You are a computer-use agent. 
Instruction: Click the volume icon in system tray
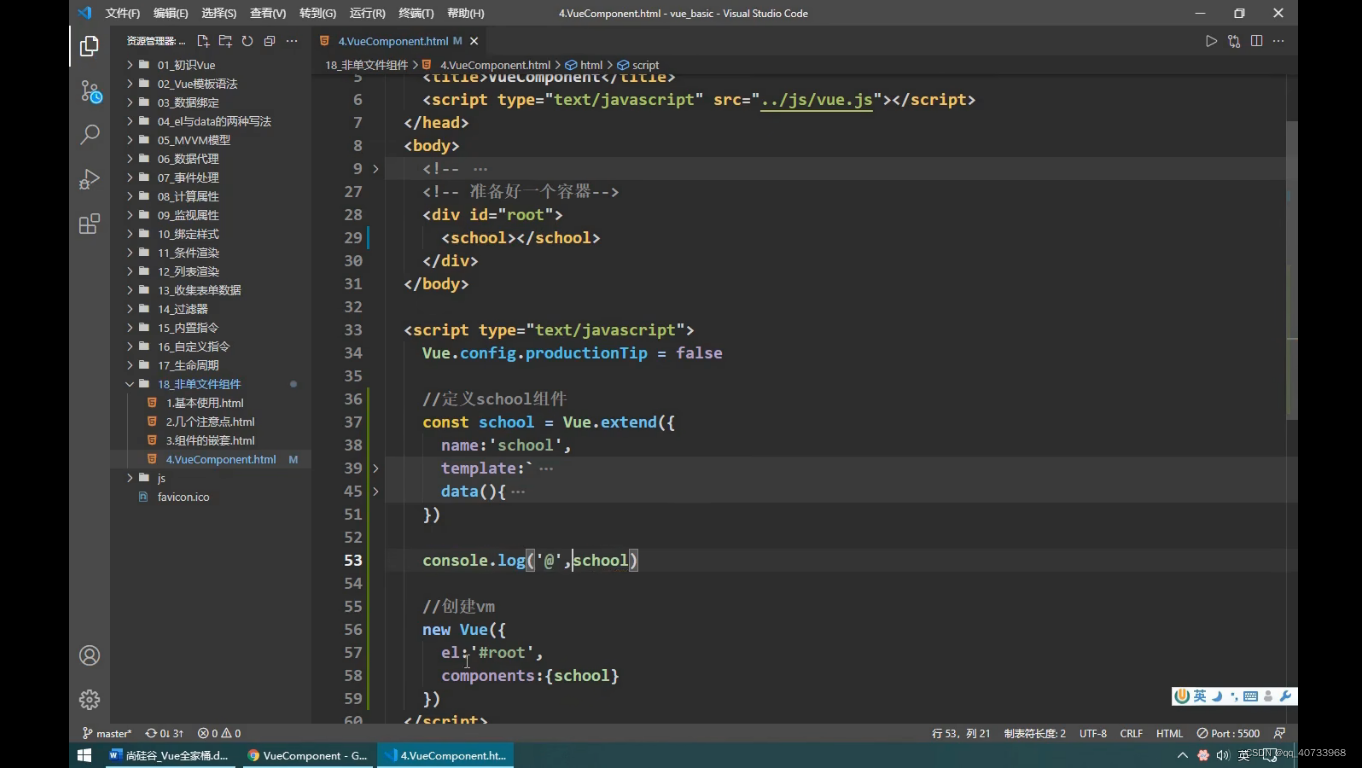[x=1222, y=755]
